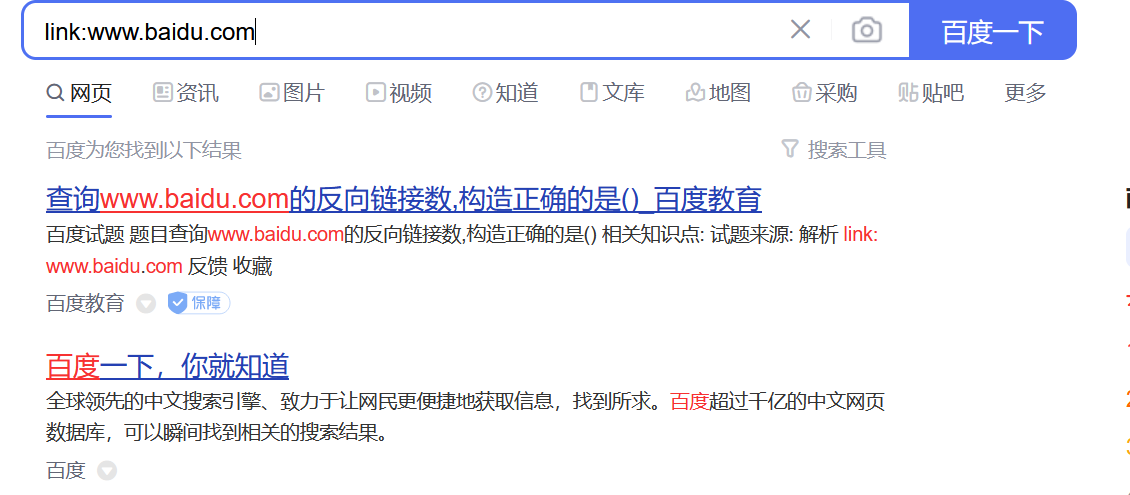Click the question mark icon on 知道 tab
The height and width of the screenshot is (495, 1130).
pos(482,92)
